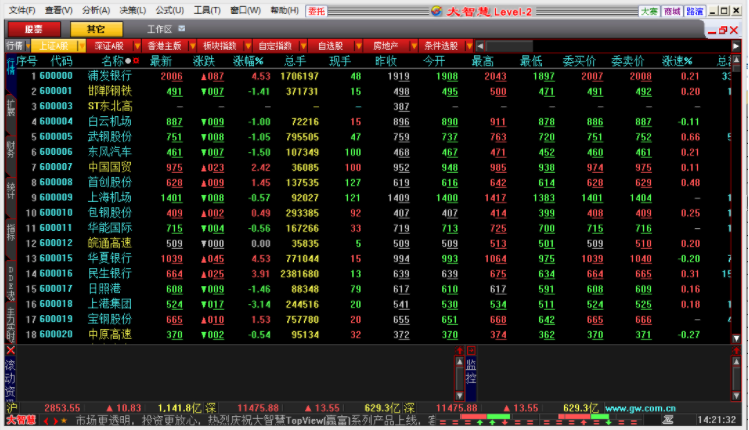The height and width of the screenshot is (430, 749).
Task: Open the www.gw.com.cn link
Action: tap(640, 408)
